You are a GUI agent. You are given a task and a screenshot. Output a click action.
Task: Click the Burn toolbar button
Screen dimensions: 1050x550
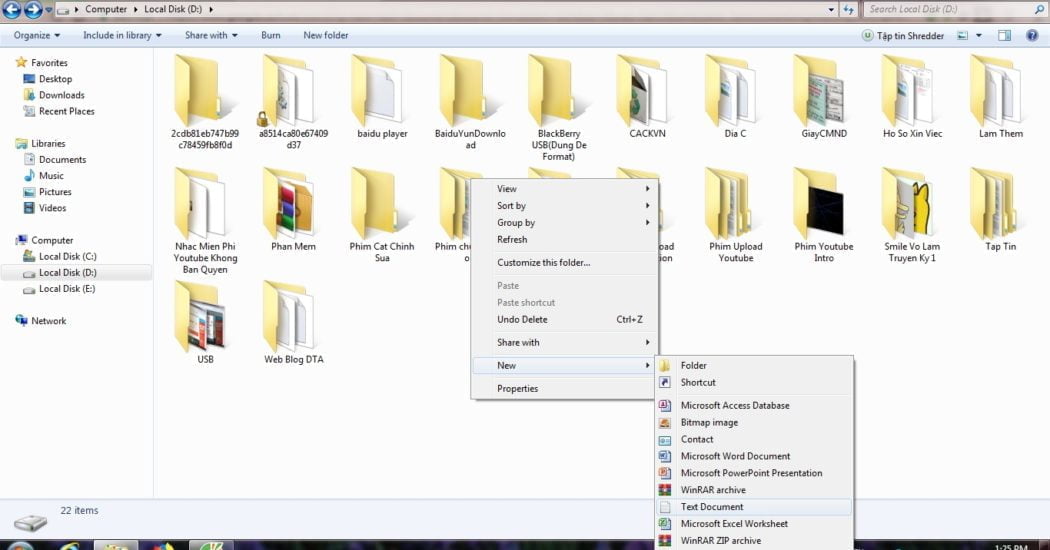tap(271, 36)
